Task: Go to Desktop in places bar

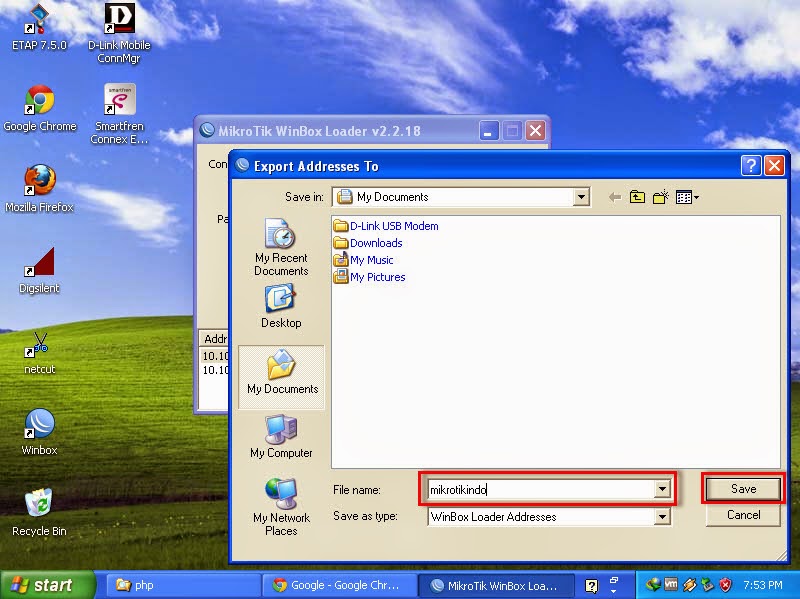Action: (x=281, y=307)
